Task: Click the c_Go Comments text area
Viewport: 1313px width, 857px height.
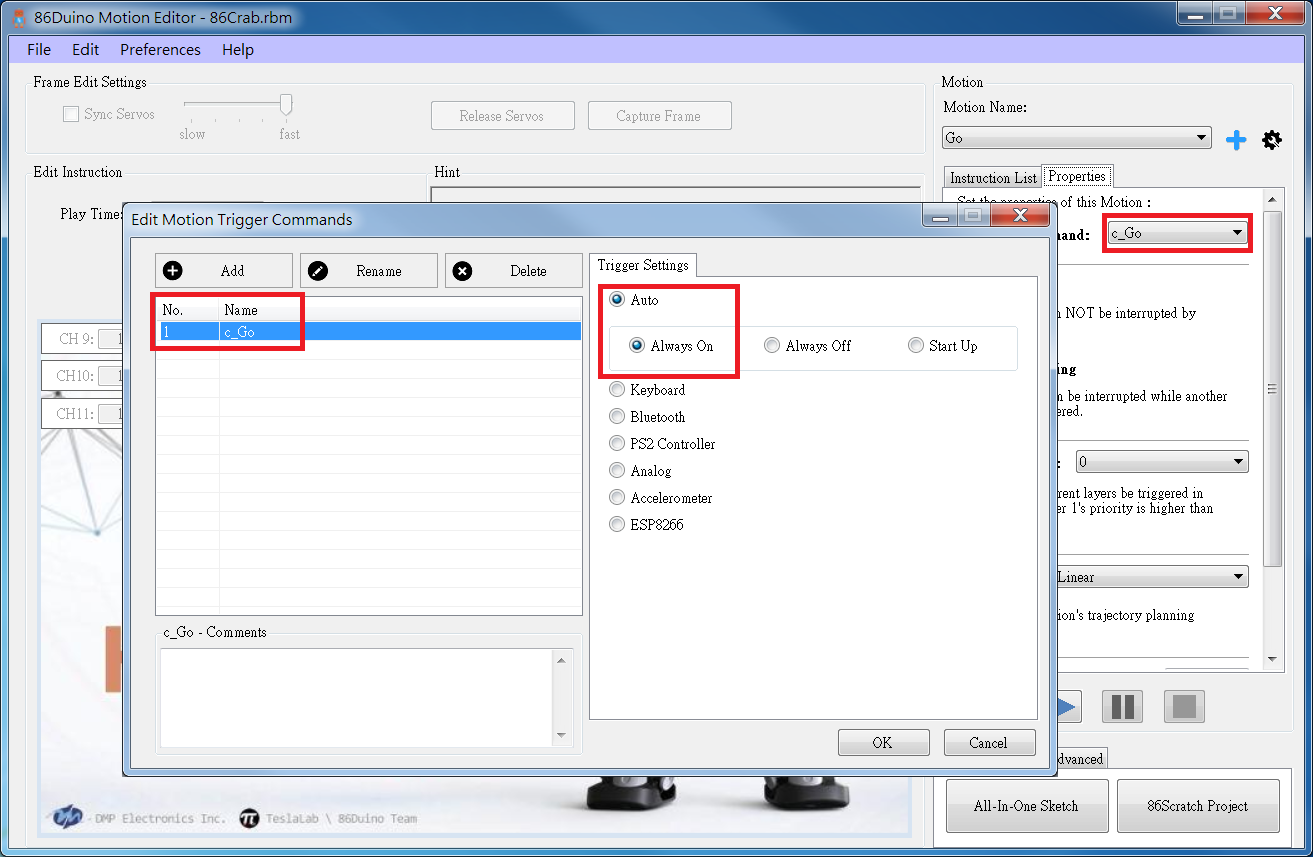Action: coord(355,697)
